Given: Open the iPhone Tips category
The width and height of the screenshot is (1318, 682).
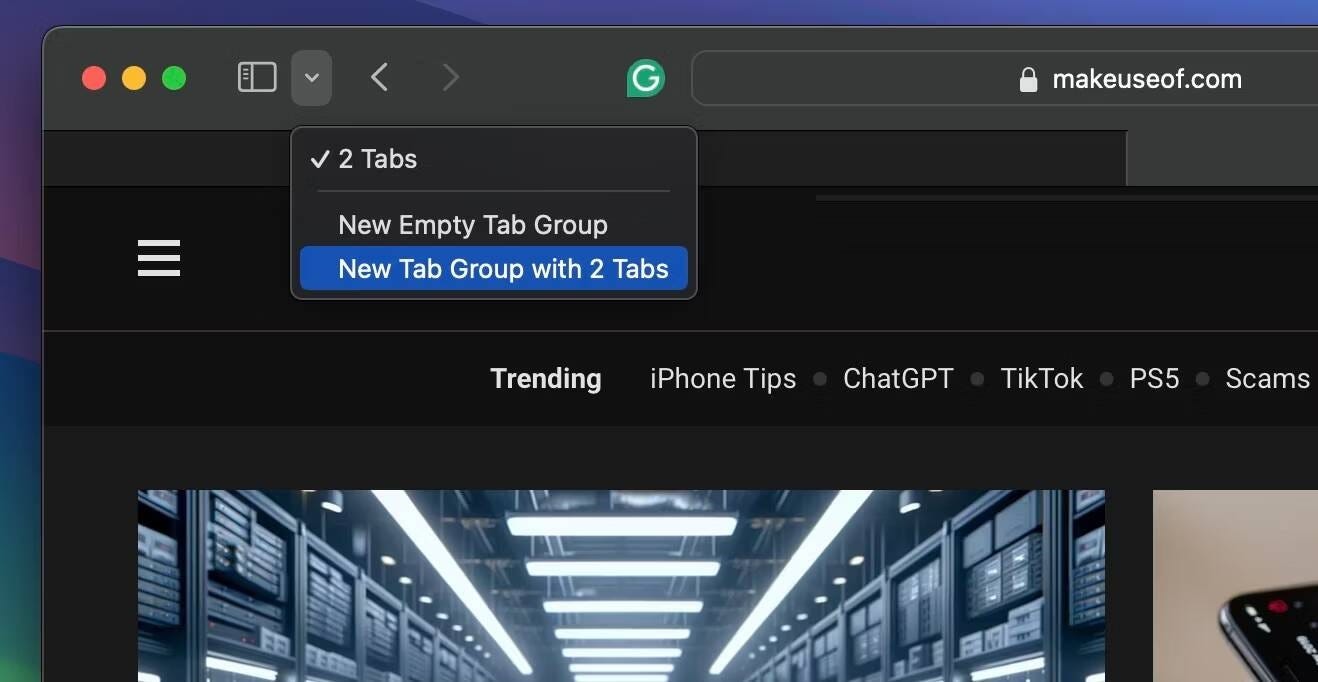Looking at the screenshot, I should pos(722,378).
